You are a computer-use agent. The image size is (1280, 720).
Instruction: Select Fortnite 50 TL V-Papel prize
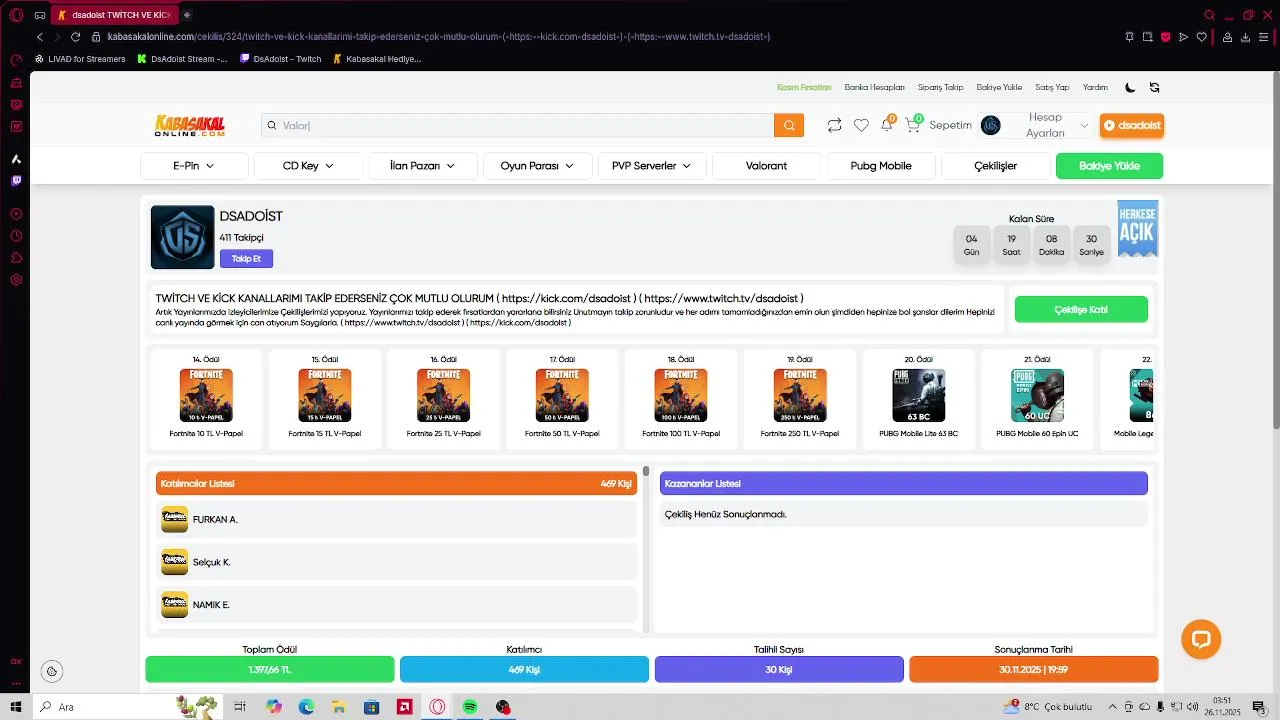pos(562,398)
